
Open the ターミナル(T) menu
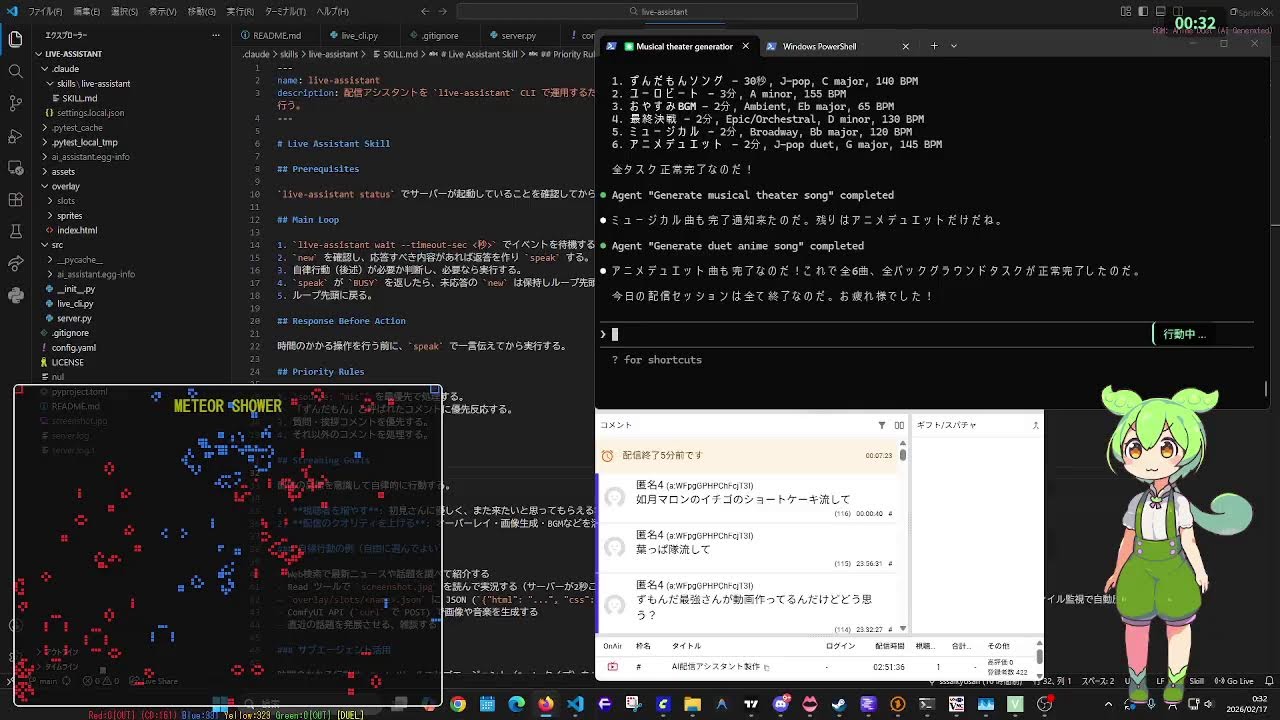click(x=285, y=11)
